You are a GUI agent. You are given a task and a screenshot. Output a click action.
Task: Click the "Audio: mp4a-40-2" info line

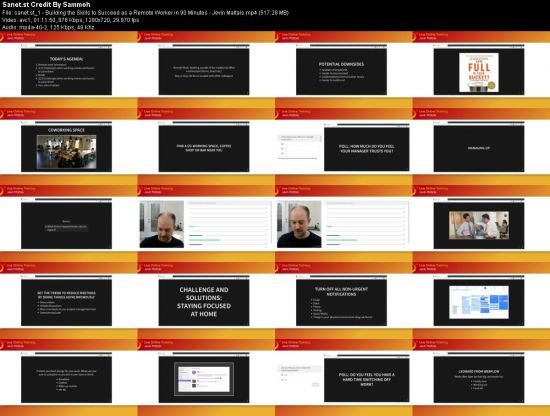coord(48,27)
